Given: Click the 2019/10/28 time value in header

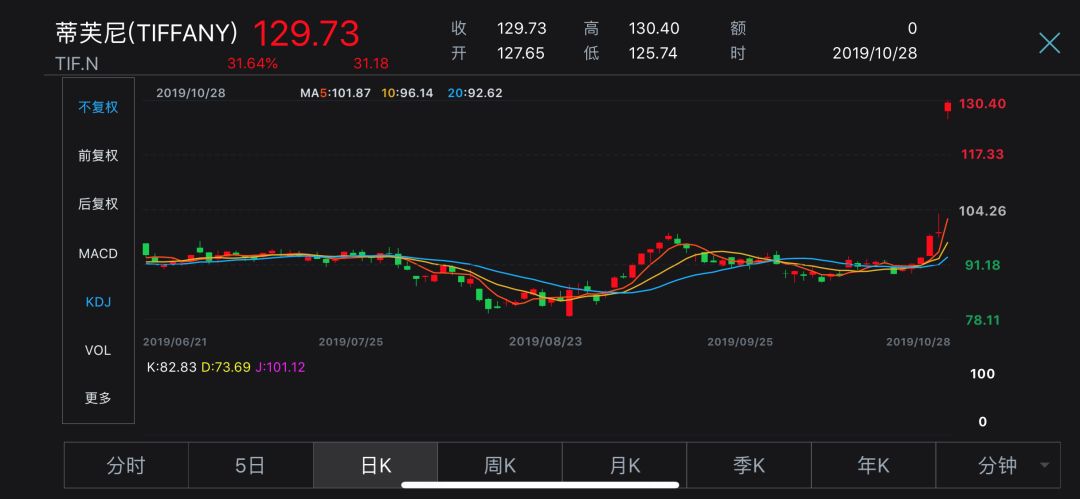Looking at the screenshot, I should click(x=875, y=53).
